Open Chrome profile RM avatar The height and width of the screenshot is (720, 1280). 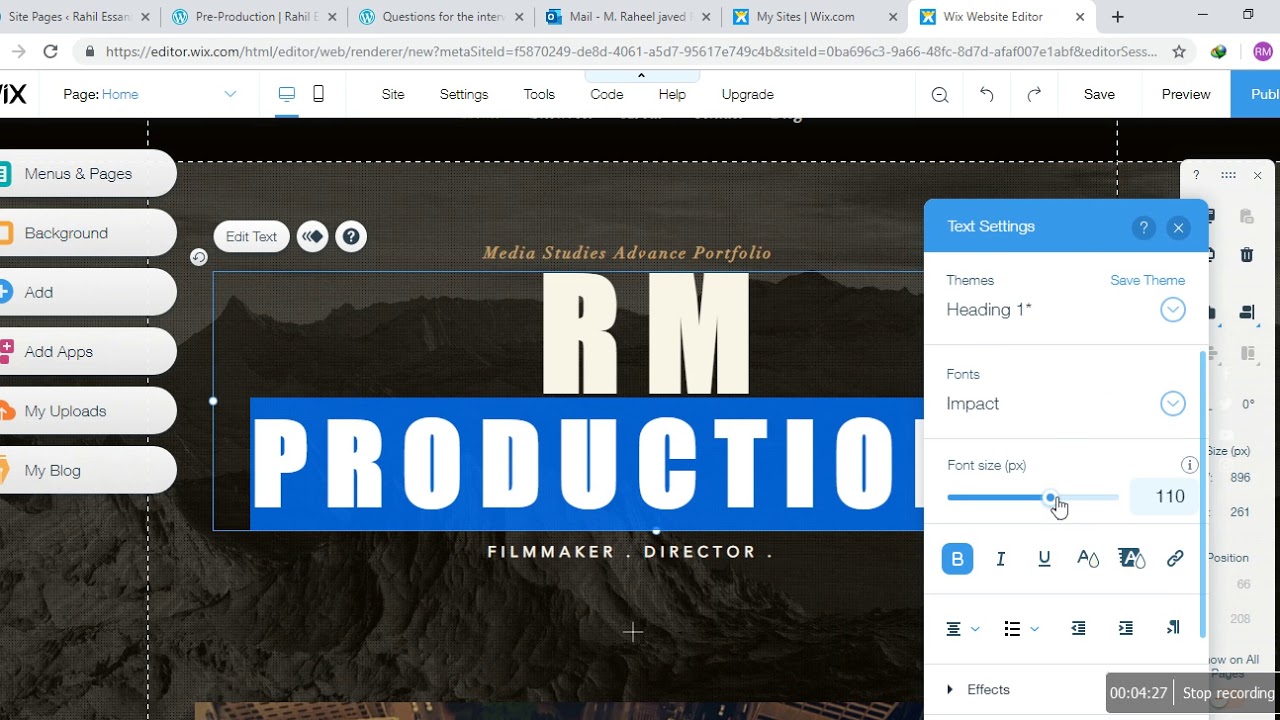tap(1262, 52)
